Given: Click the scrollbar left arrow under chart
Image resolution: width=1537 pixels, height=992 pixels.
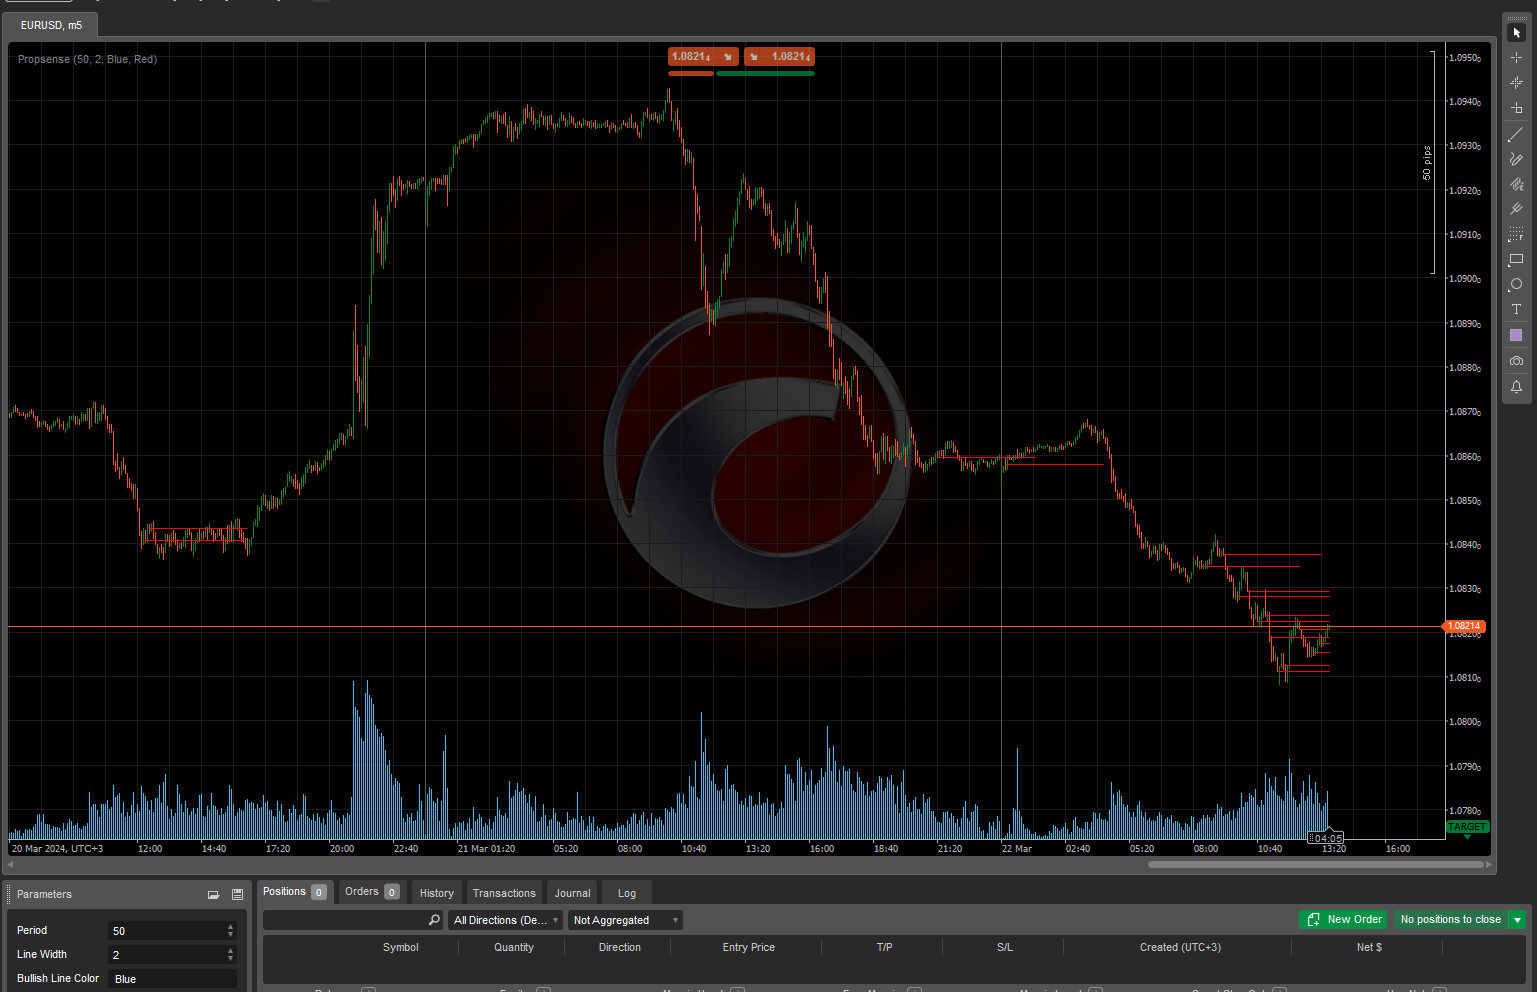Looking at the screenshot, I should coord(12,864).
